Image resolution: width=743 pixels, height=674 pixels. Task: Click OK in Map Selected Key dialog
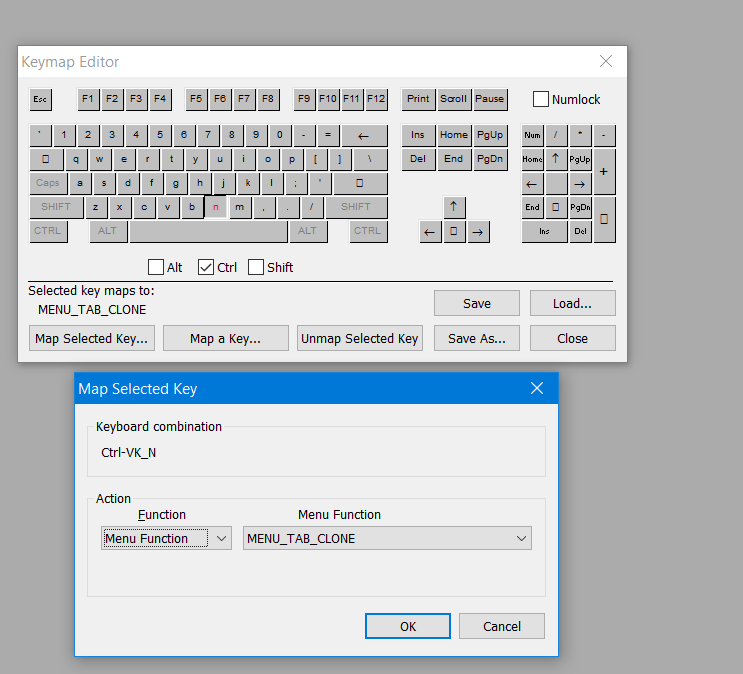pyautogui.click(x=407, y=626)
